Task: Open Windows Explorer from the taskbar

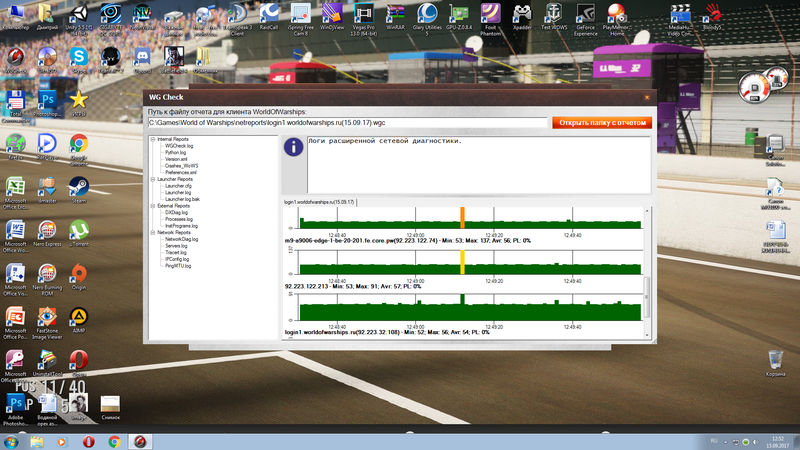Action: pos(37,442)
